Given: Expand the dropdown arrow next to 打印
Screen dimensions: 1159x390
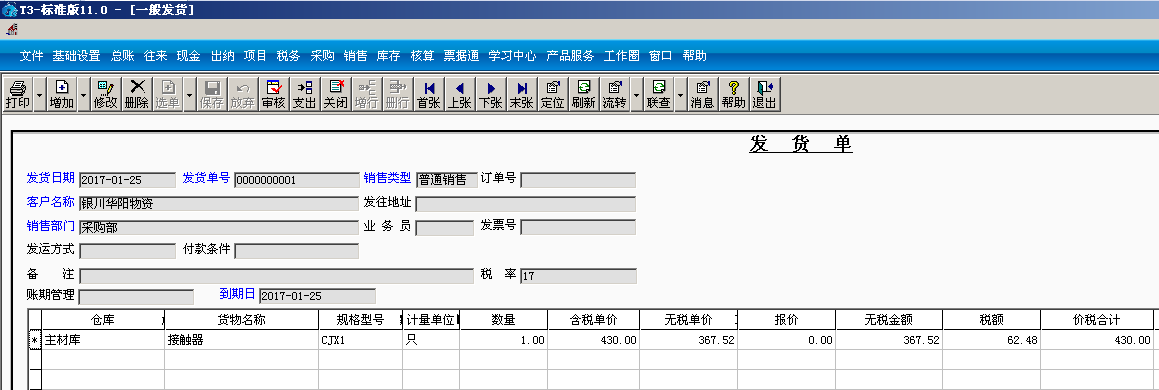Looking at the screenshot, I should (x=39, y=95).
